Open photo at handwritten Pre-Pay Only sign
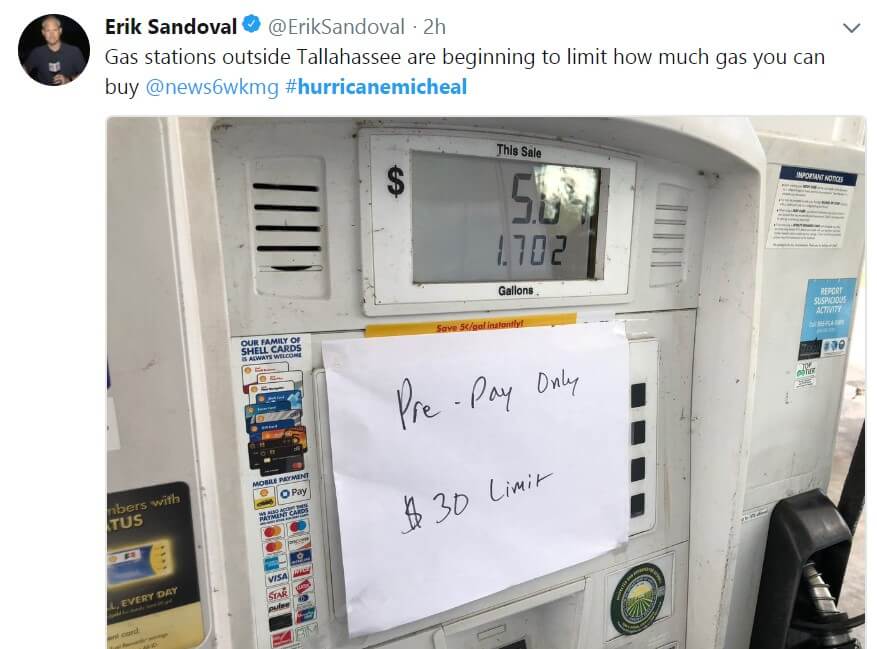The height and width of the screenshot is (649, 877). coord(475,476)
